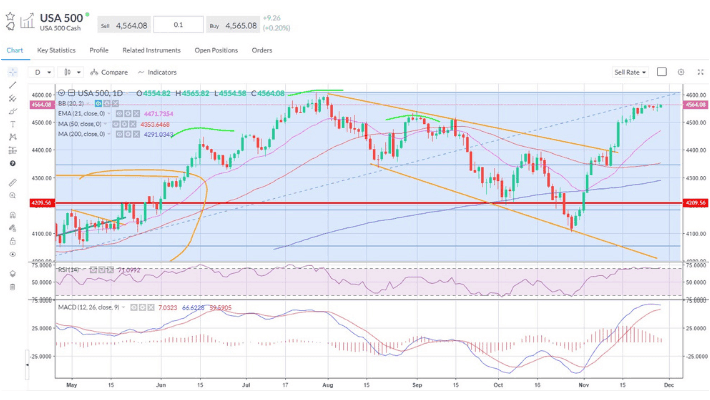Open the Related Instruments tab
The image size is (710, 400).
pyautogui.click(x=152, y=50)
